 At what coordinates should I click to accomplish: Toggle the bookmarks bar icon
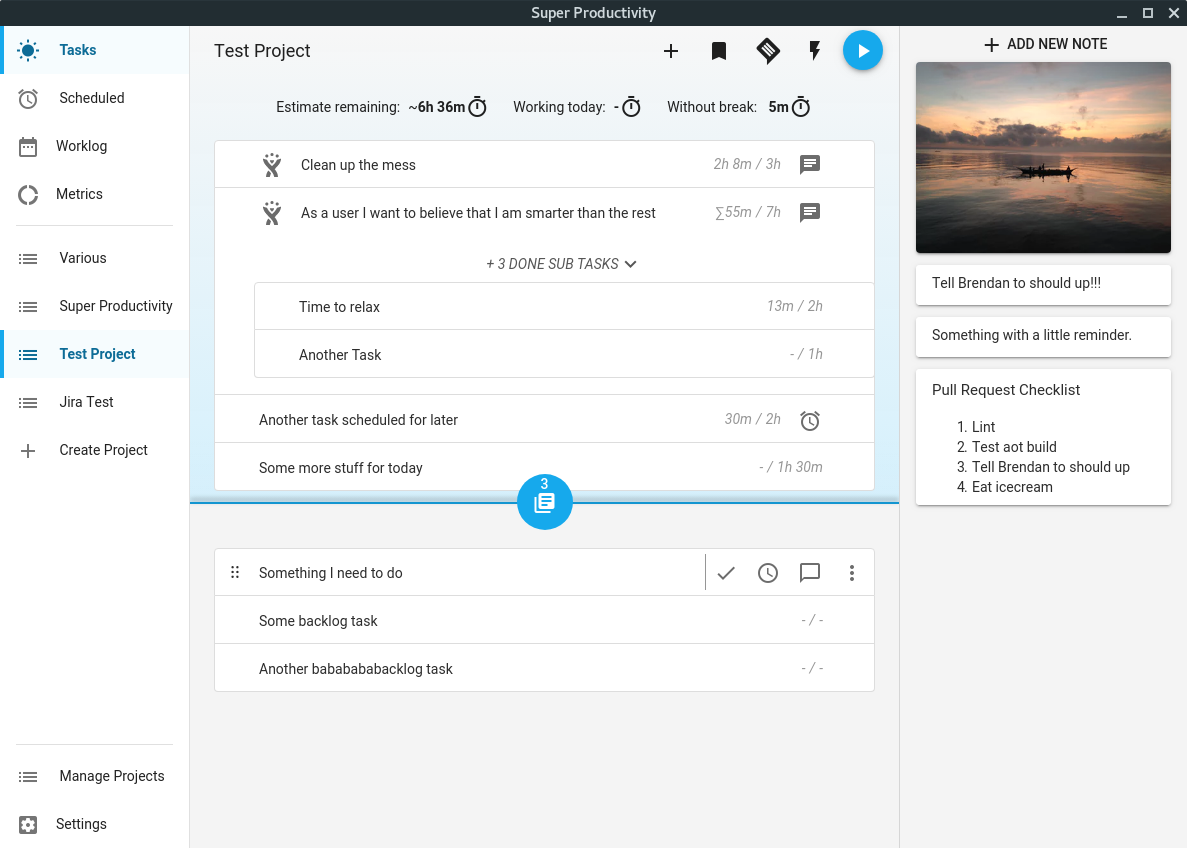point(719,51)
